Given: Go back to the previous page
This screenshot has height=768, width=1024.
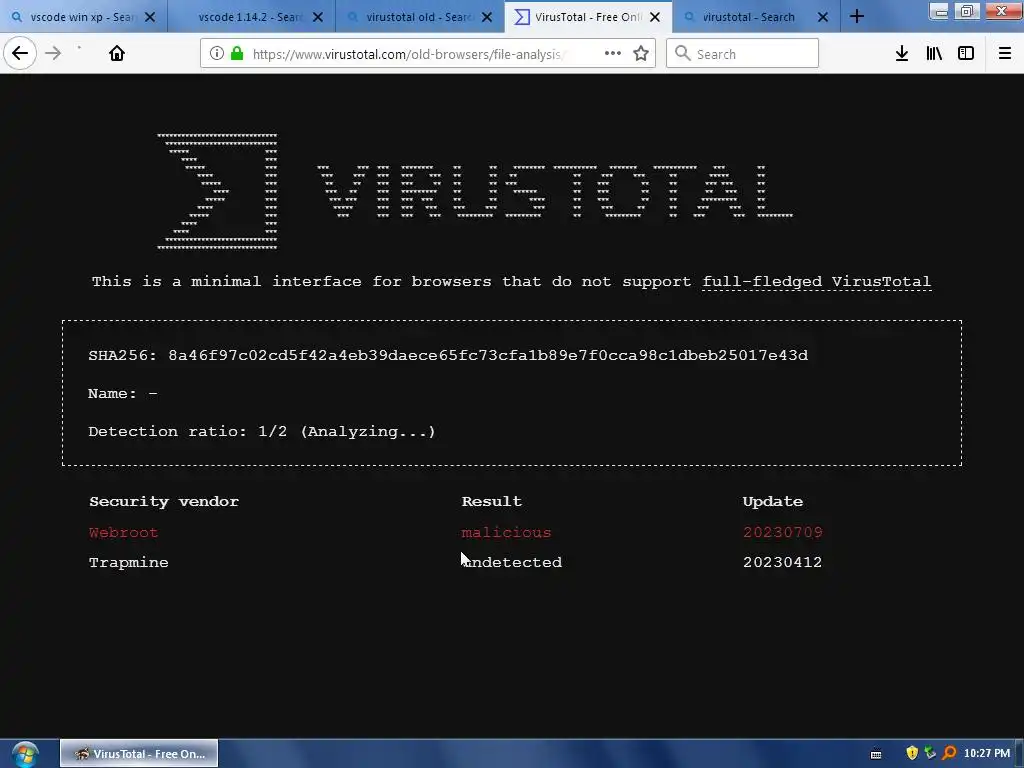Looking at the screenshot, I should [20, 53].
